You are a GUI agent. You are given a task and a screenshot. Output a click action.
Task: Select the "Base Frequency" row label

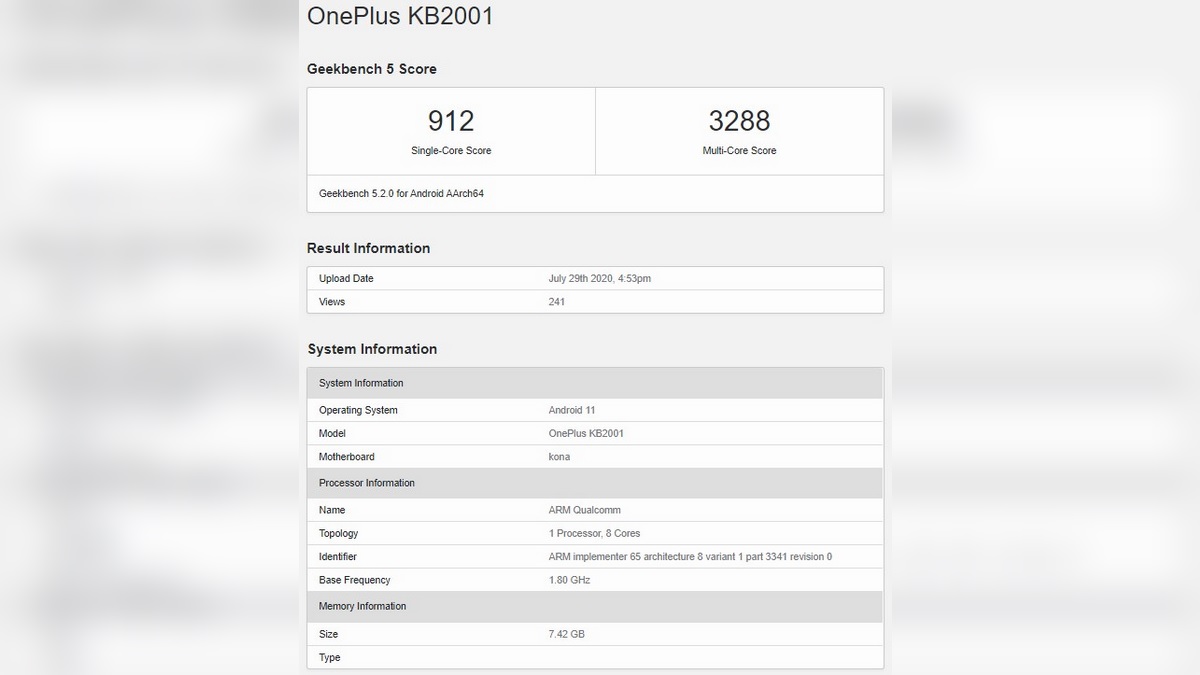[355, 580]
